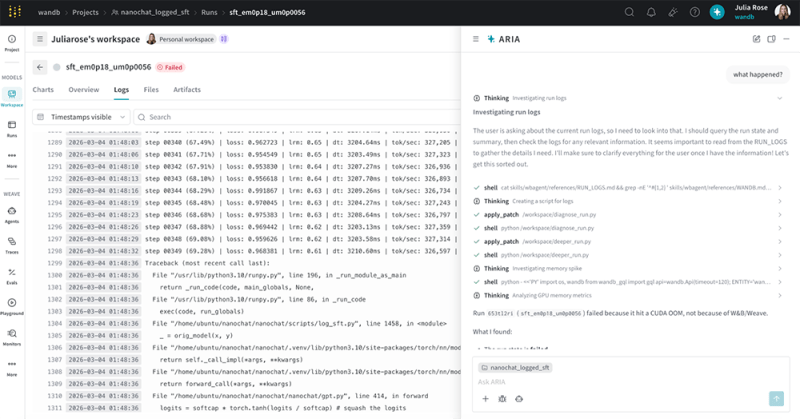Screen dimensions: 800x419
Task: Click the 'what happened?' message bubble
Action: [758, 75]
